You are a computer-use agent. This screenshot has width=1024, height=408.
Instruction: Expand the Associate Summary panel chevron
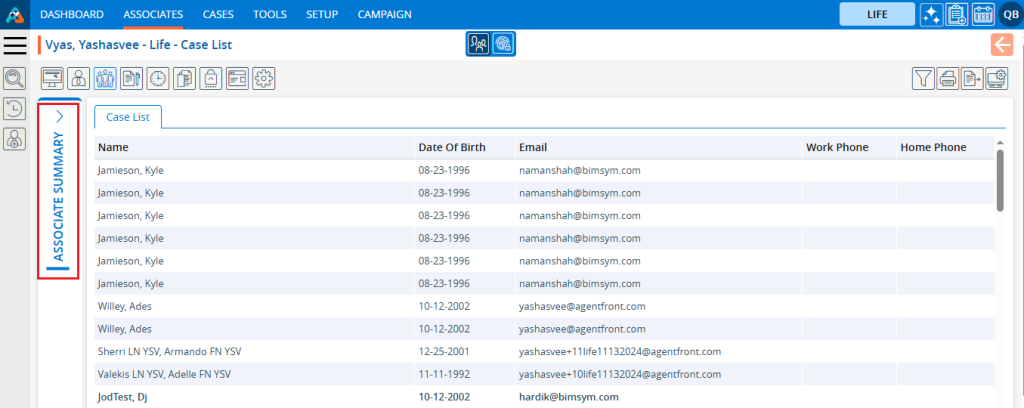(x=59, y=116)
